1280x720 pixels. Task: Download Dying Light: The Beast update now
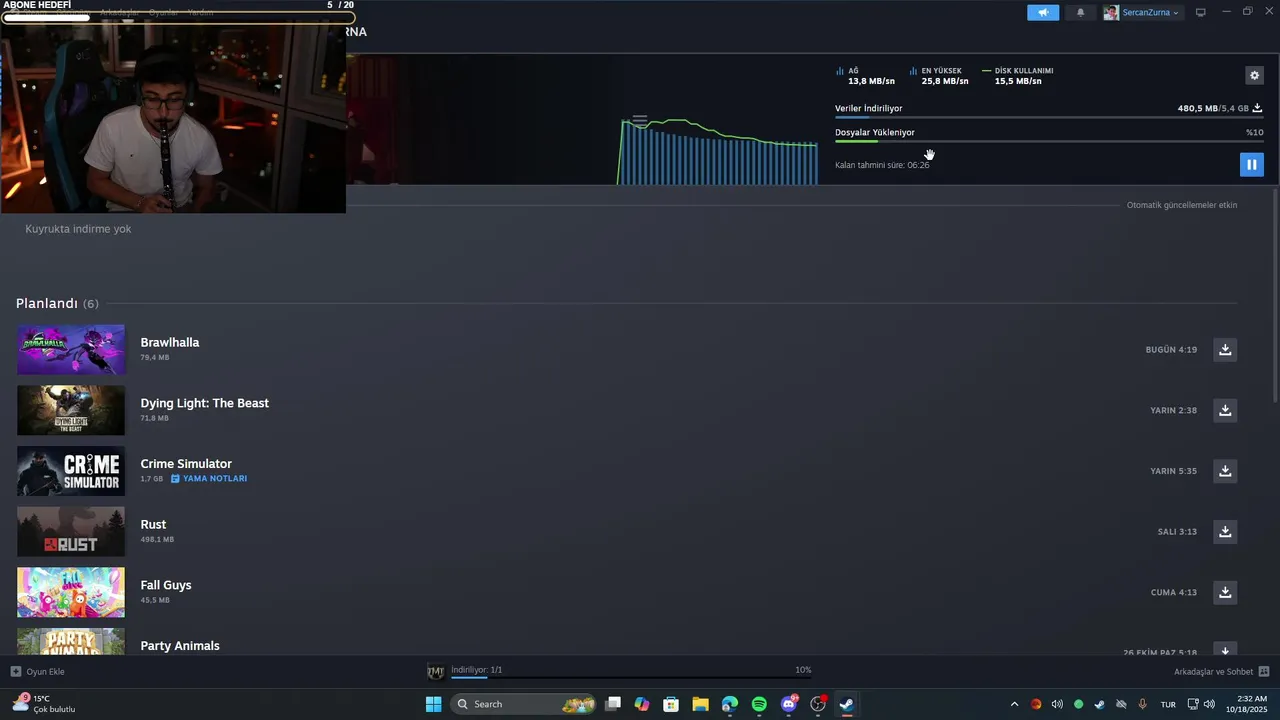tap(1225, 410)
